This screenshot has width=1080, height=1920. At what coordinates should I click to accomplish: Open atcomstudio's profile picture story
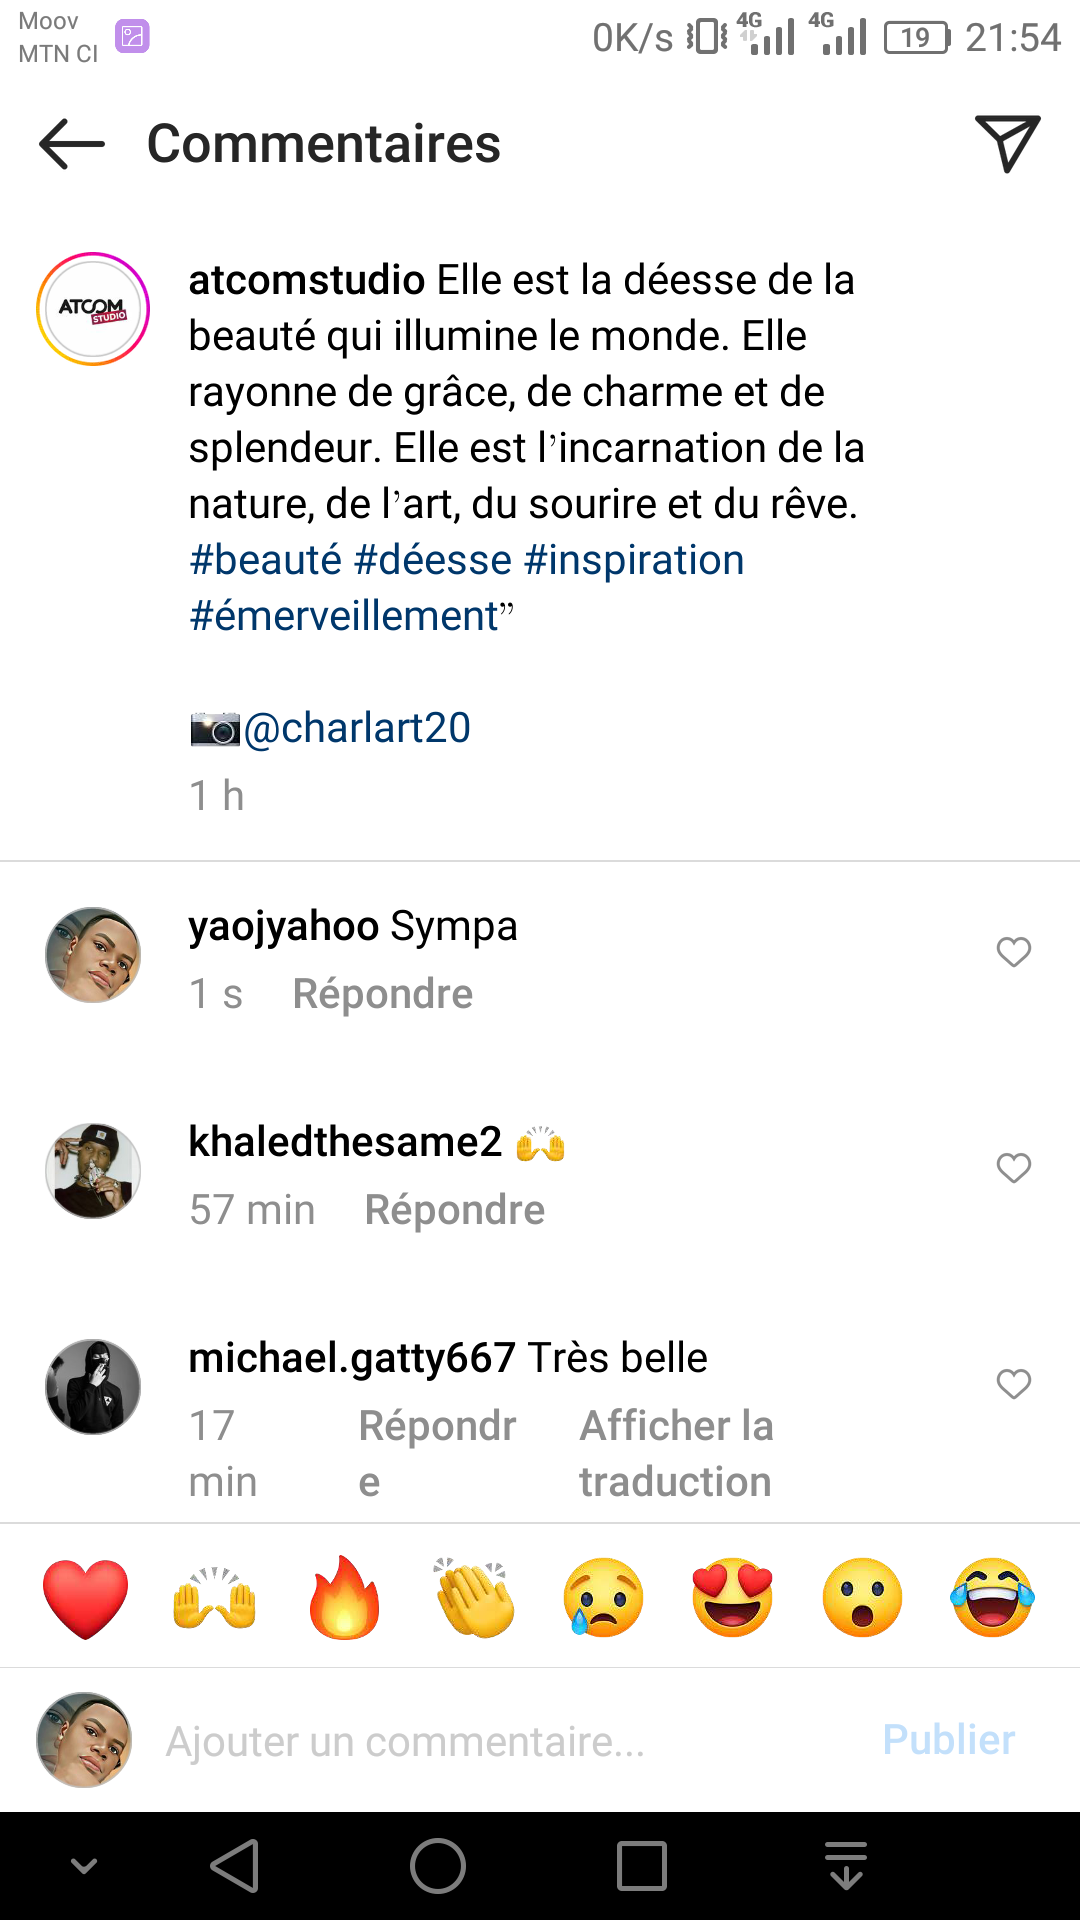click(x=93, y=309)
